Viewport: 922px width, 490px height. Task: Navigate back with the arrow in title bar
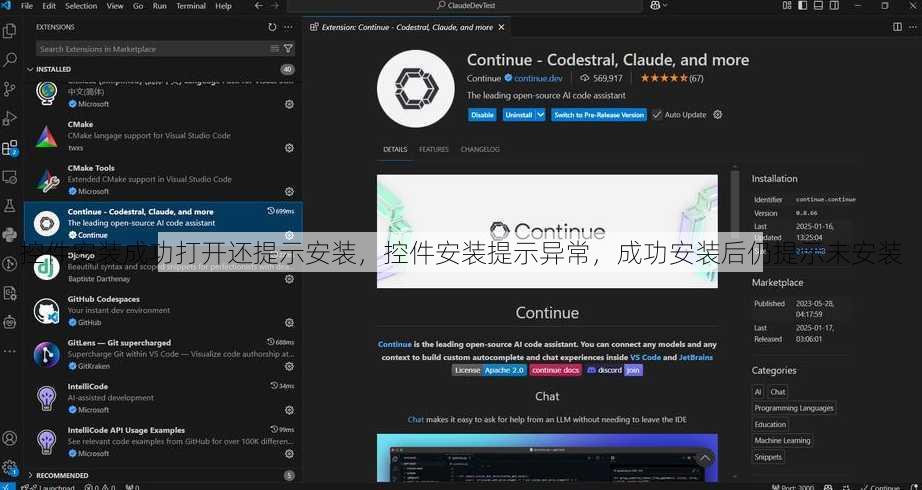259,5
